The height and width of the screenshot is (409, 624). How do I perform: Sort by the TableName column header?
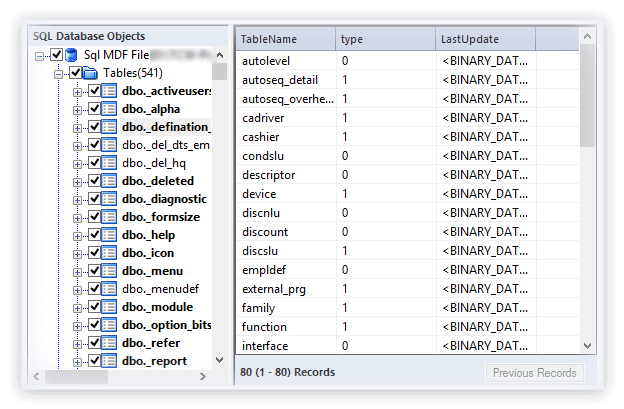(x=285, y=39)
